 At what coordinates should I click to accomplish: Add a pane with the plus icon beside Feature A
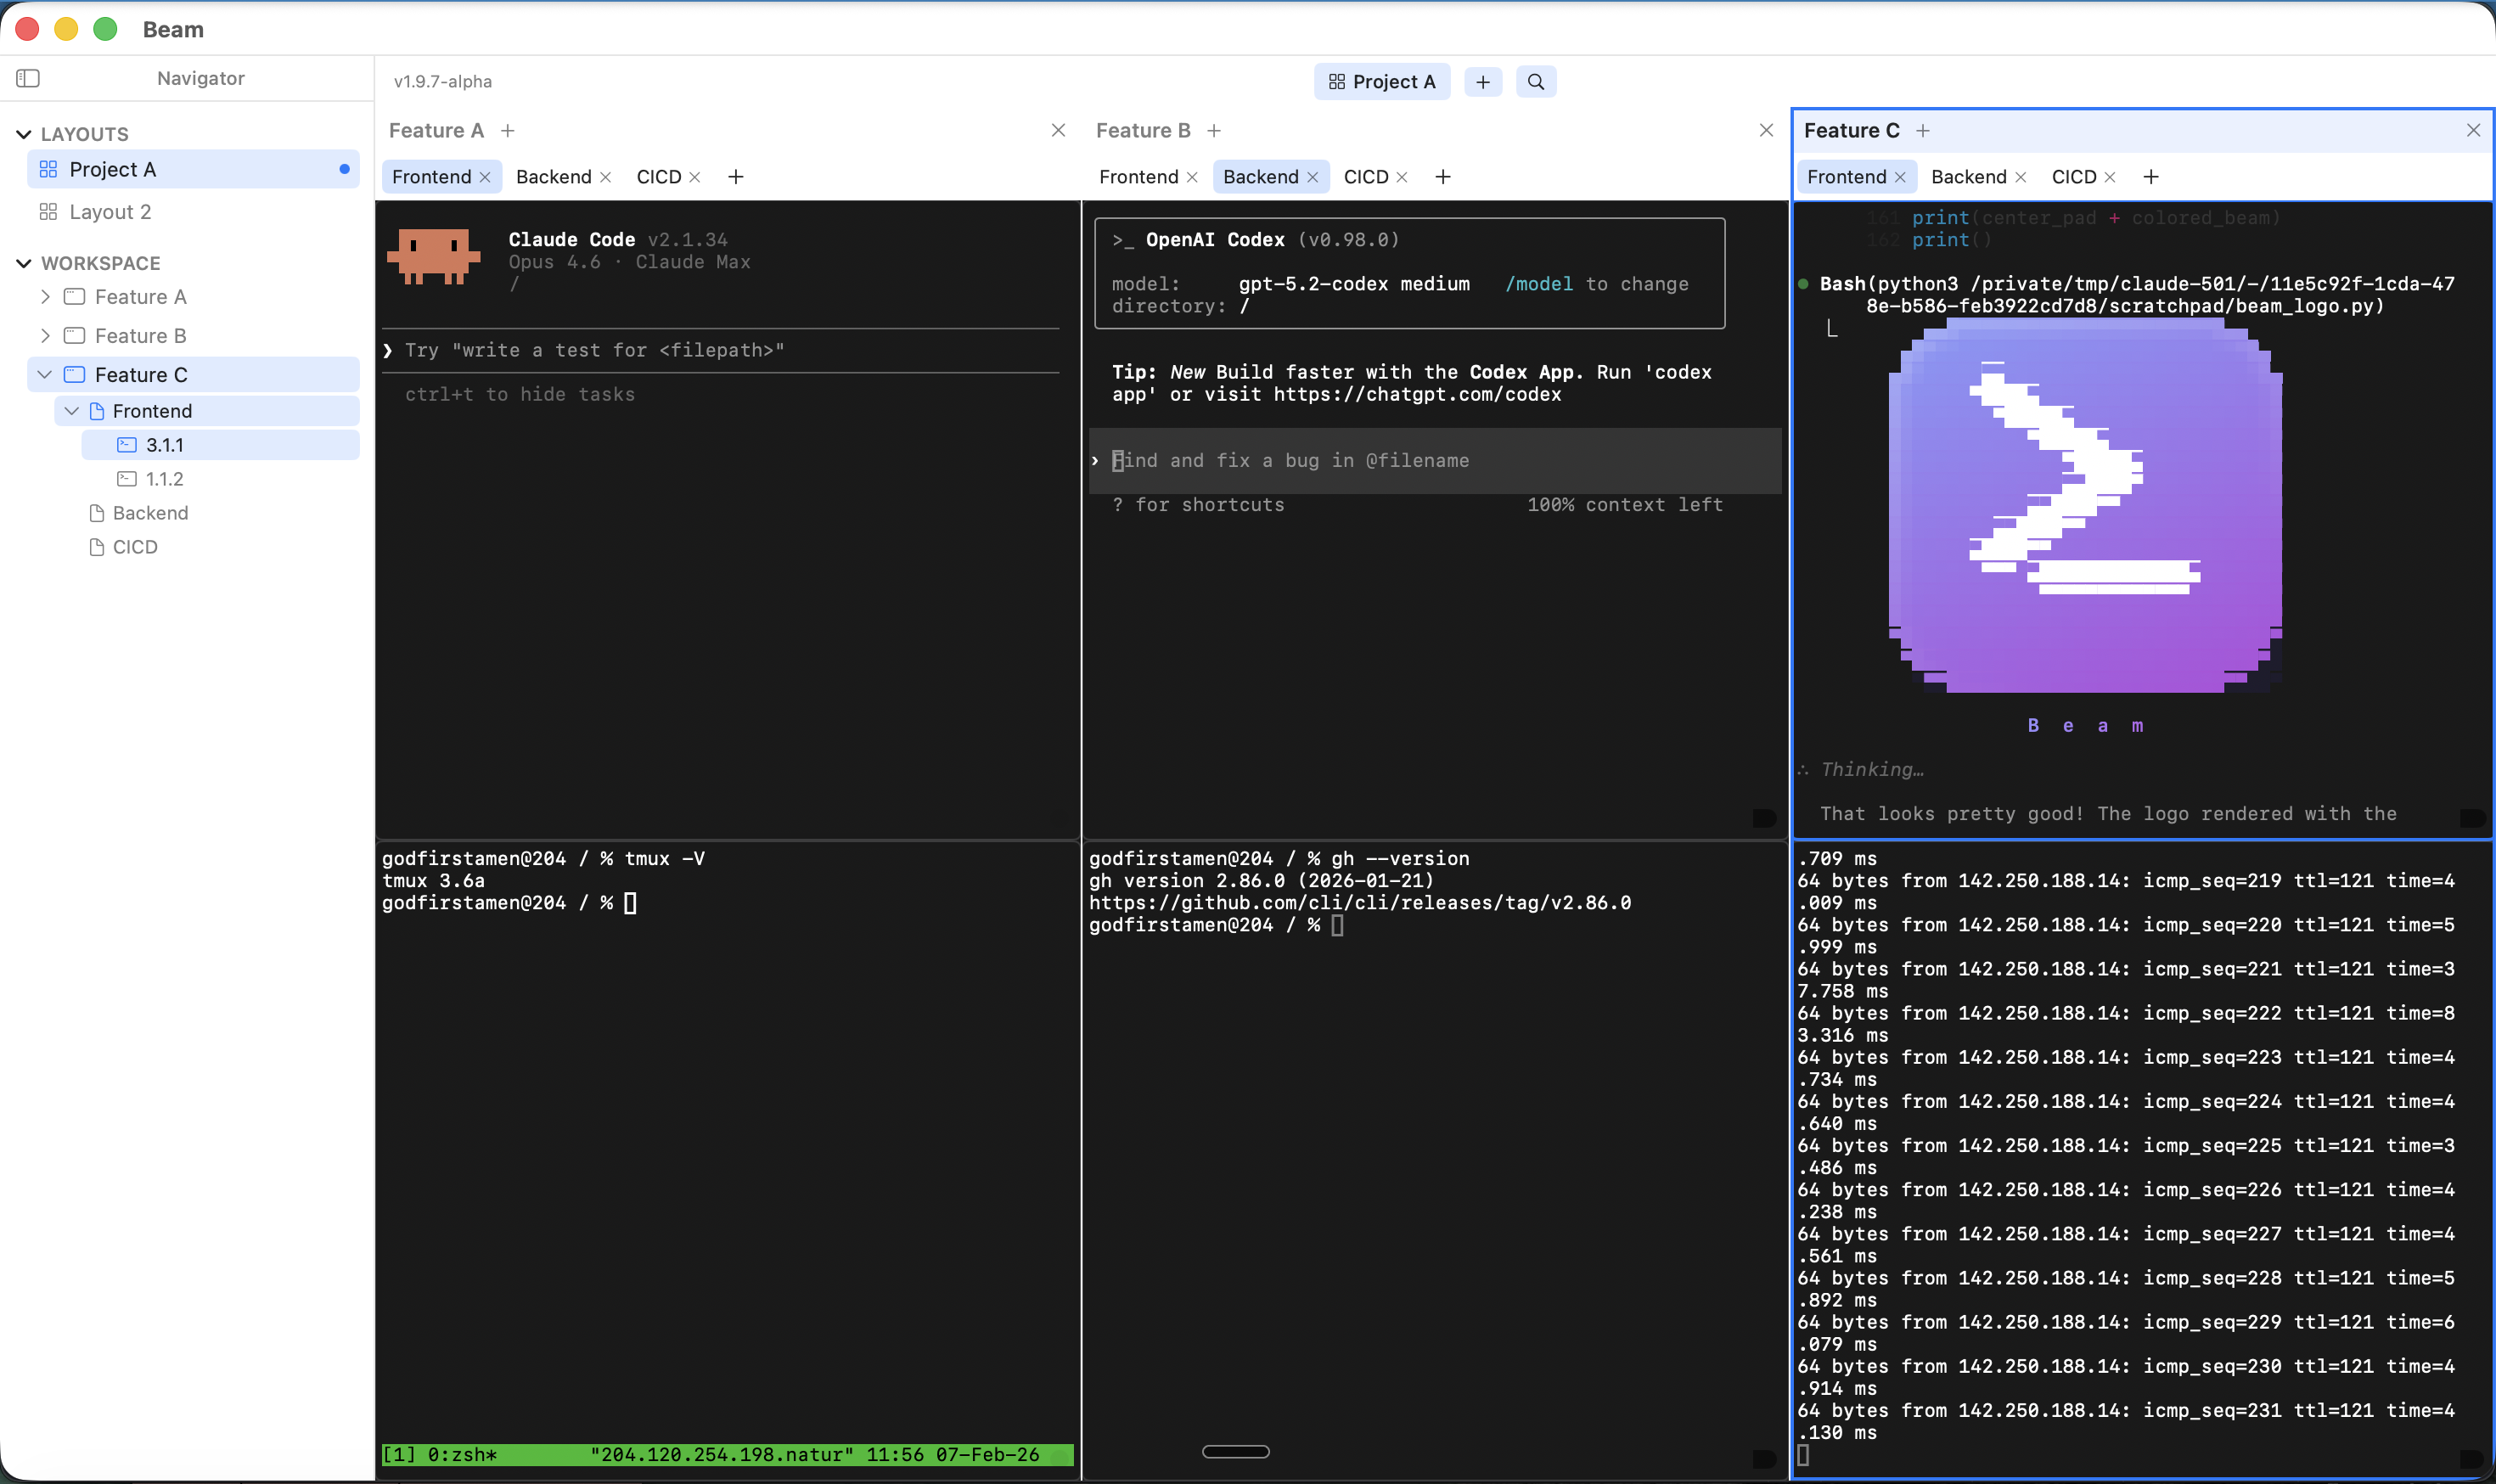click(x=507, y=130)
